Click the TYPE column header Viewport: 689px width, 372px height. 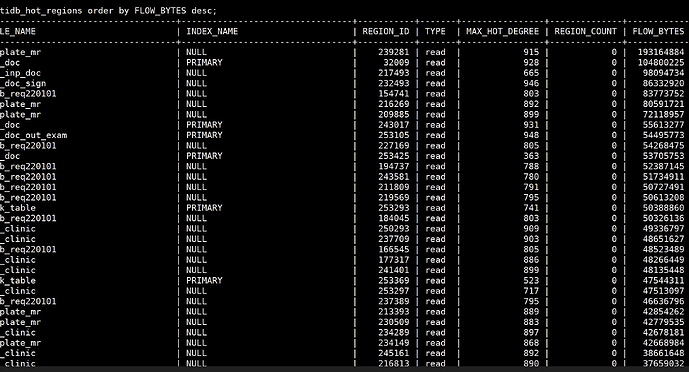[435, 32]
